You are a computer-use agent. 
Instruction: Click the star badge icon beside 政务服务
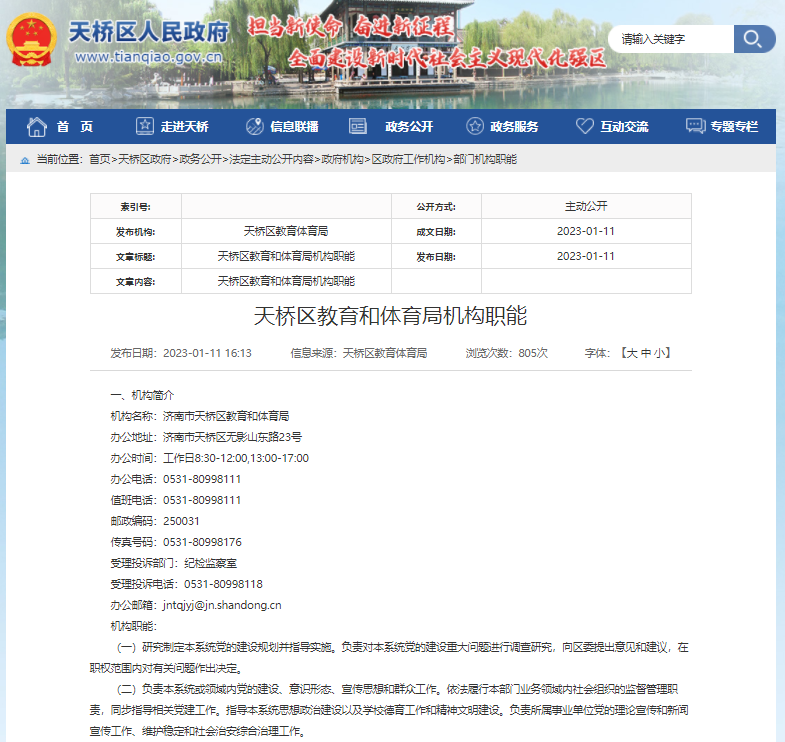[x=475, y=126]
